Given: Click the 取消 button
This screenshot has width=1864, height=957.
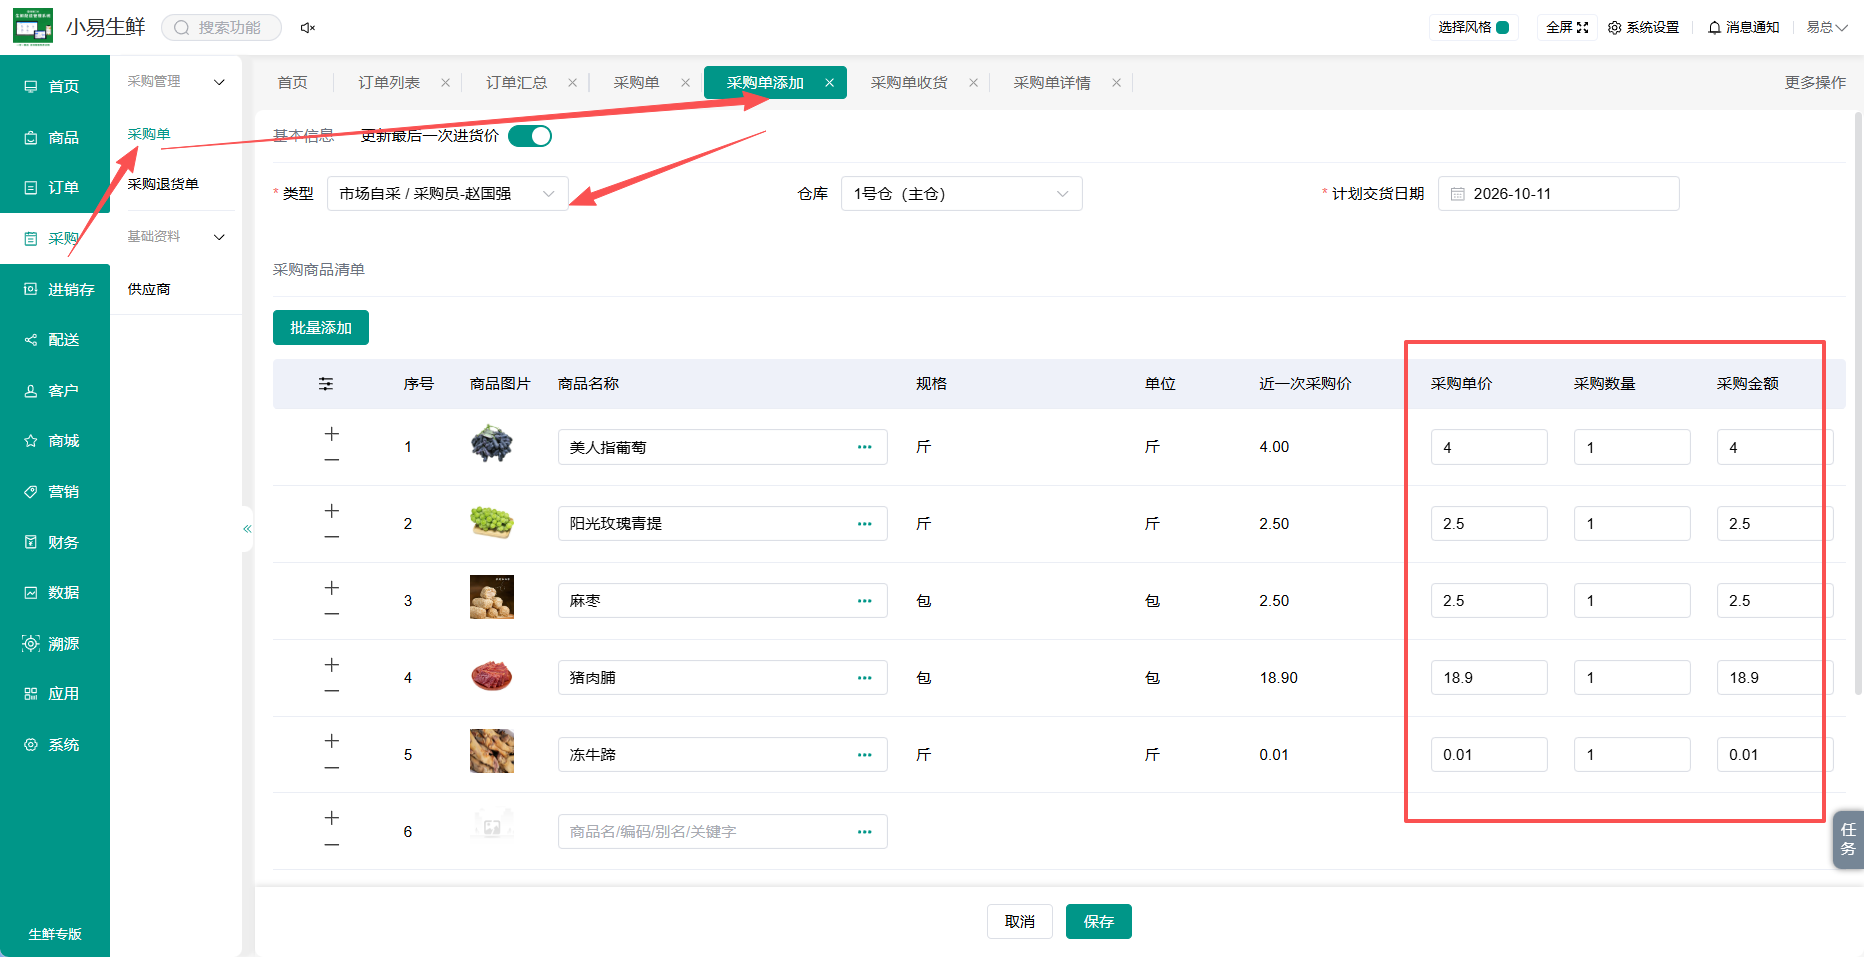Looking at the screenshot, I should point(1020,922).
